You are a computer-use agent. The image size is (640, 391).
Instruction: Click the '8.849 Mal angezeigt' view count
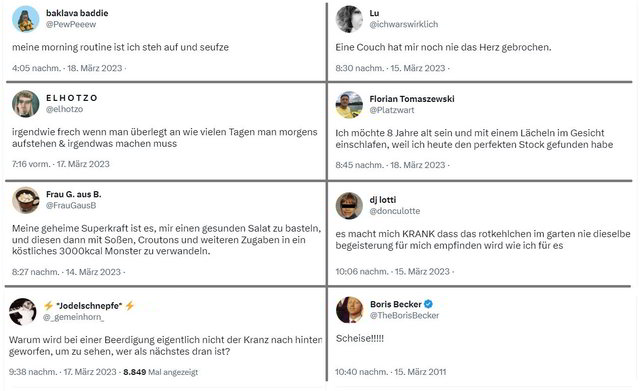[x=160, y=372]
